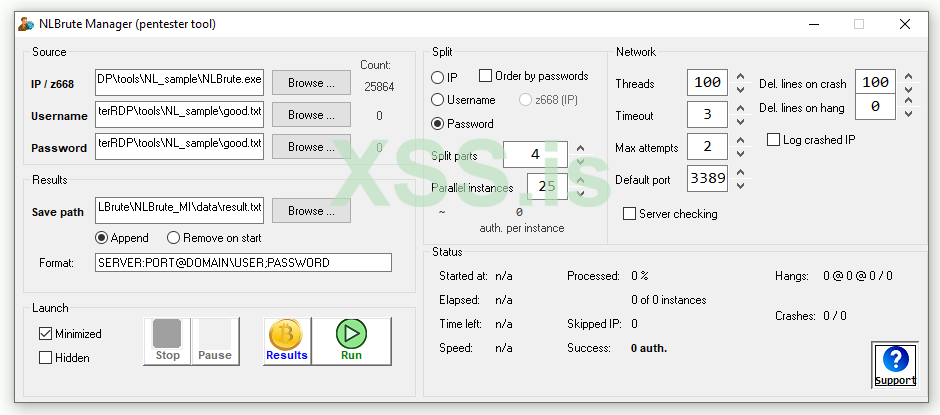The image size is (940, 415).
Task: Browse for the Password source file
Action: pyautogui.click(x=311, y=147)
